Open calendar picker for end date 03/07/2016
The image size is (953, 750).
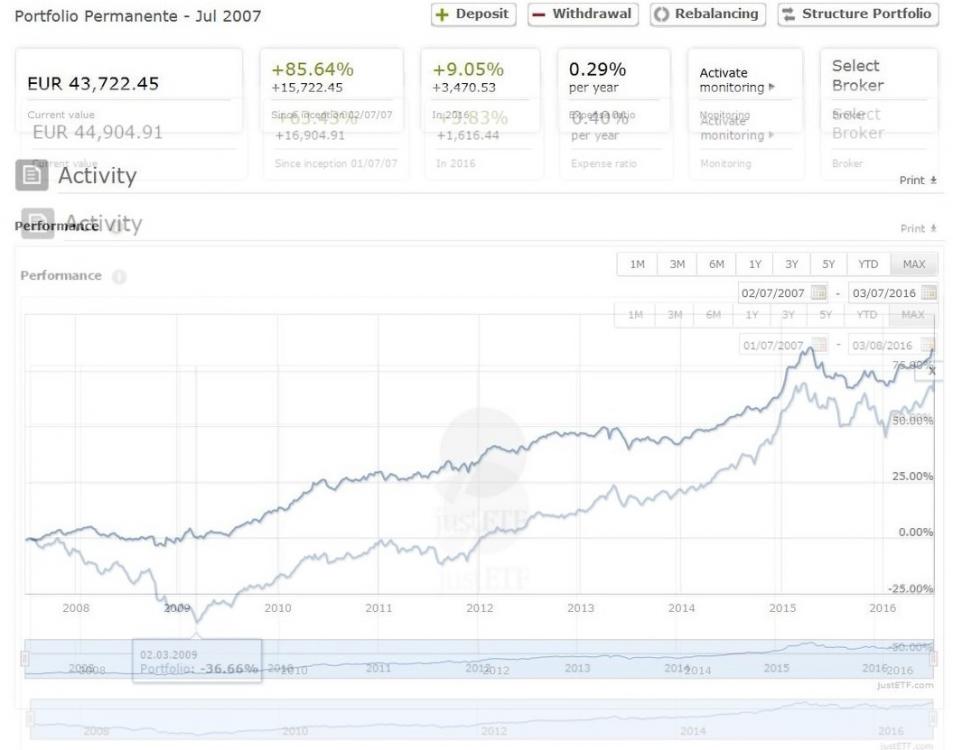pyautogui.click(x=929, y=293)
